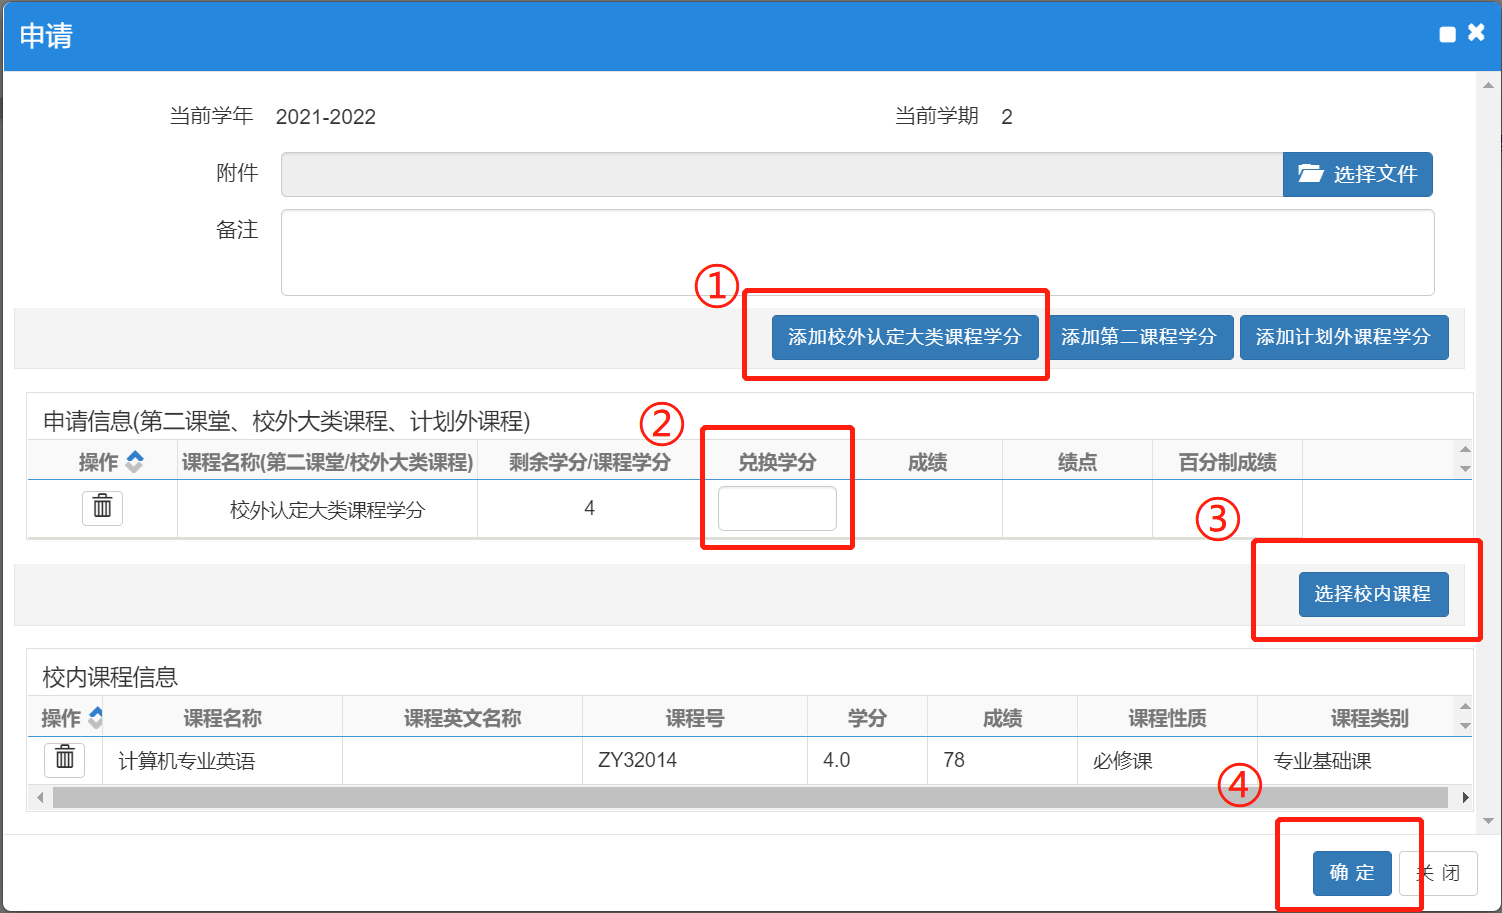Screen dimensions: 1502x913
Task: Click the 课程名称 column header
Action: click(222, 718)
